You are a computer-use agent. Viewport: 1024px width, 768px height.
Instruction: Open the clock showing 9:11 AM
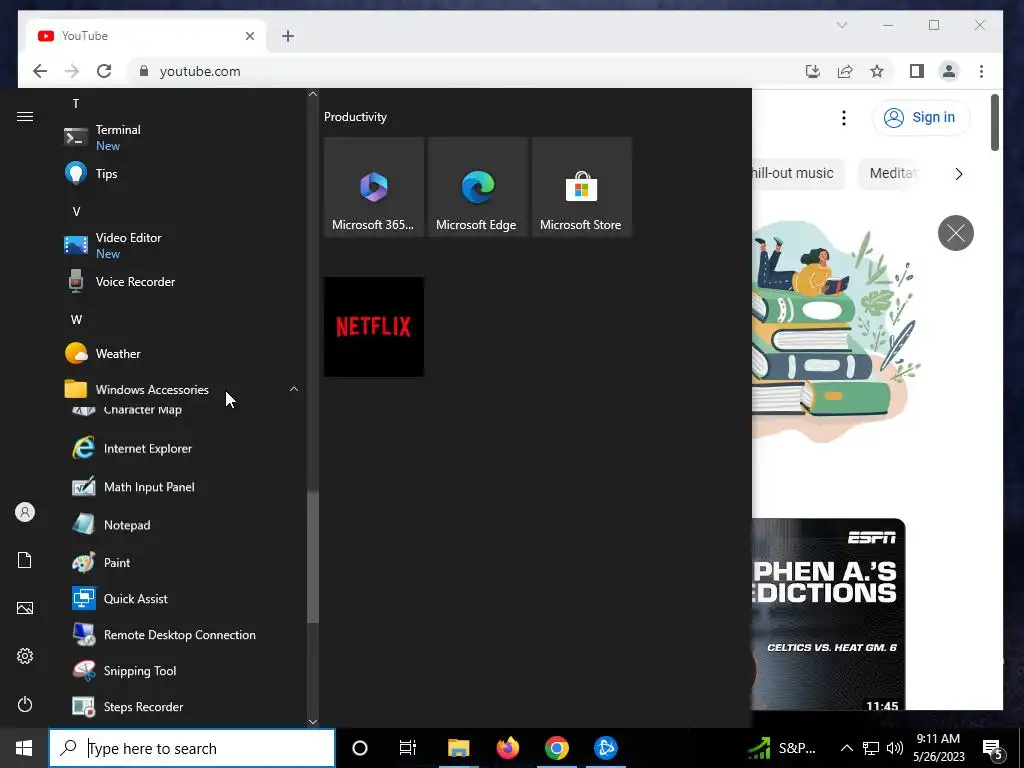click(938, 748)
